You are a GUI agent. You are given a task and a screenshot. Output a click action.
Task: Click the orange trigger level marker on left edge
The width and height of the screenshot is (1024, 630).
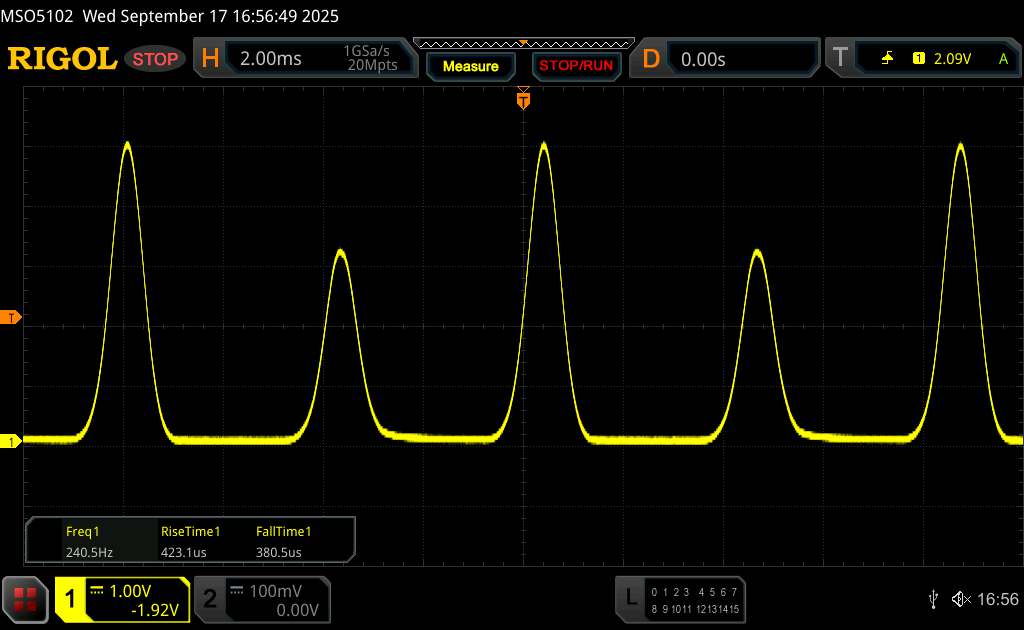[12, 318]
